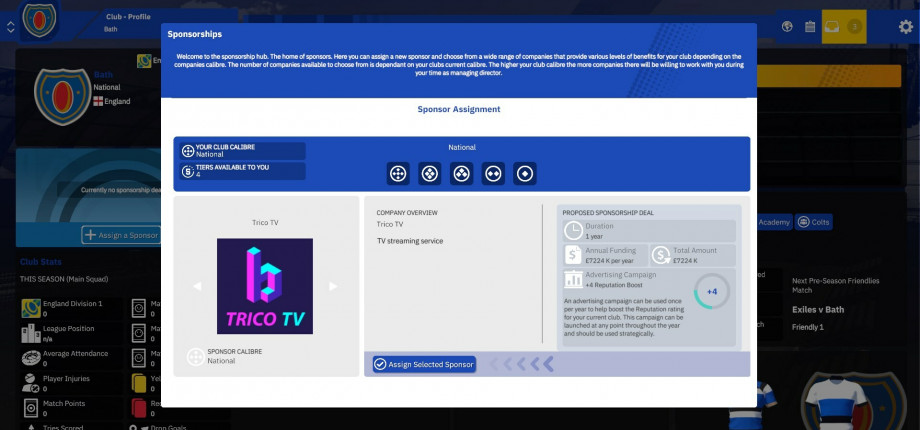The height and width of the screenshot is (430, 920).
Task: Open the calendar icon in top bar
Action: (x=810, y=27)
